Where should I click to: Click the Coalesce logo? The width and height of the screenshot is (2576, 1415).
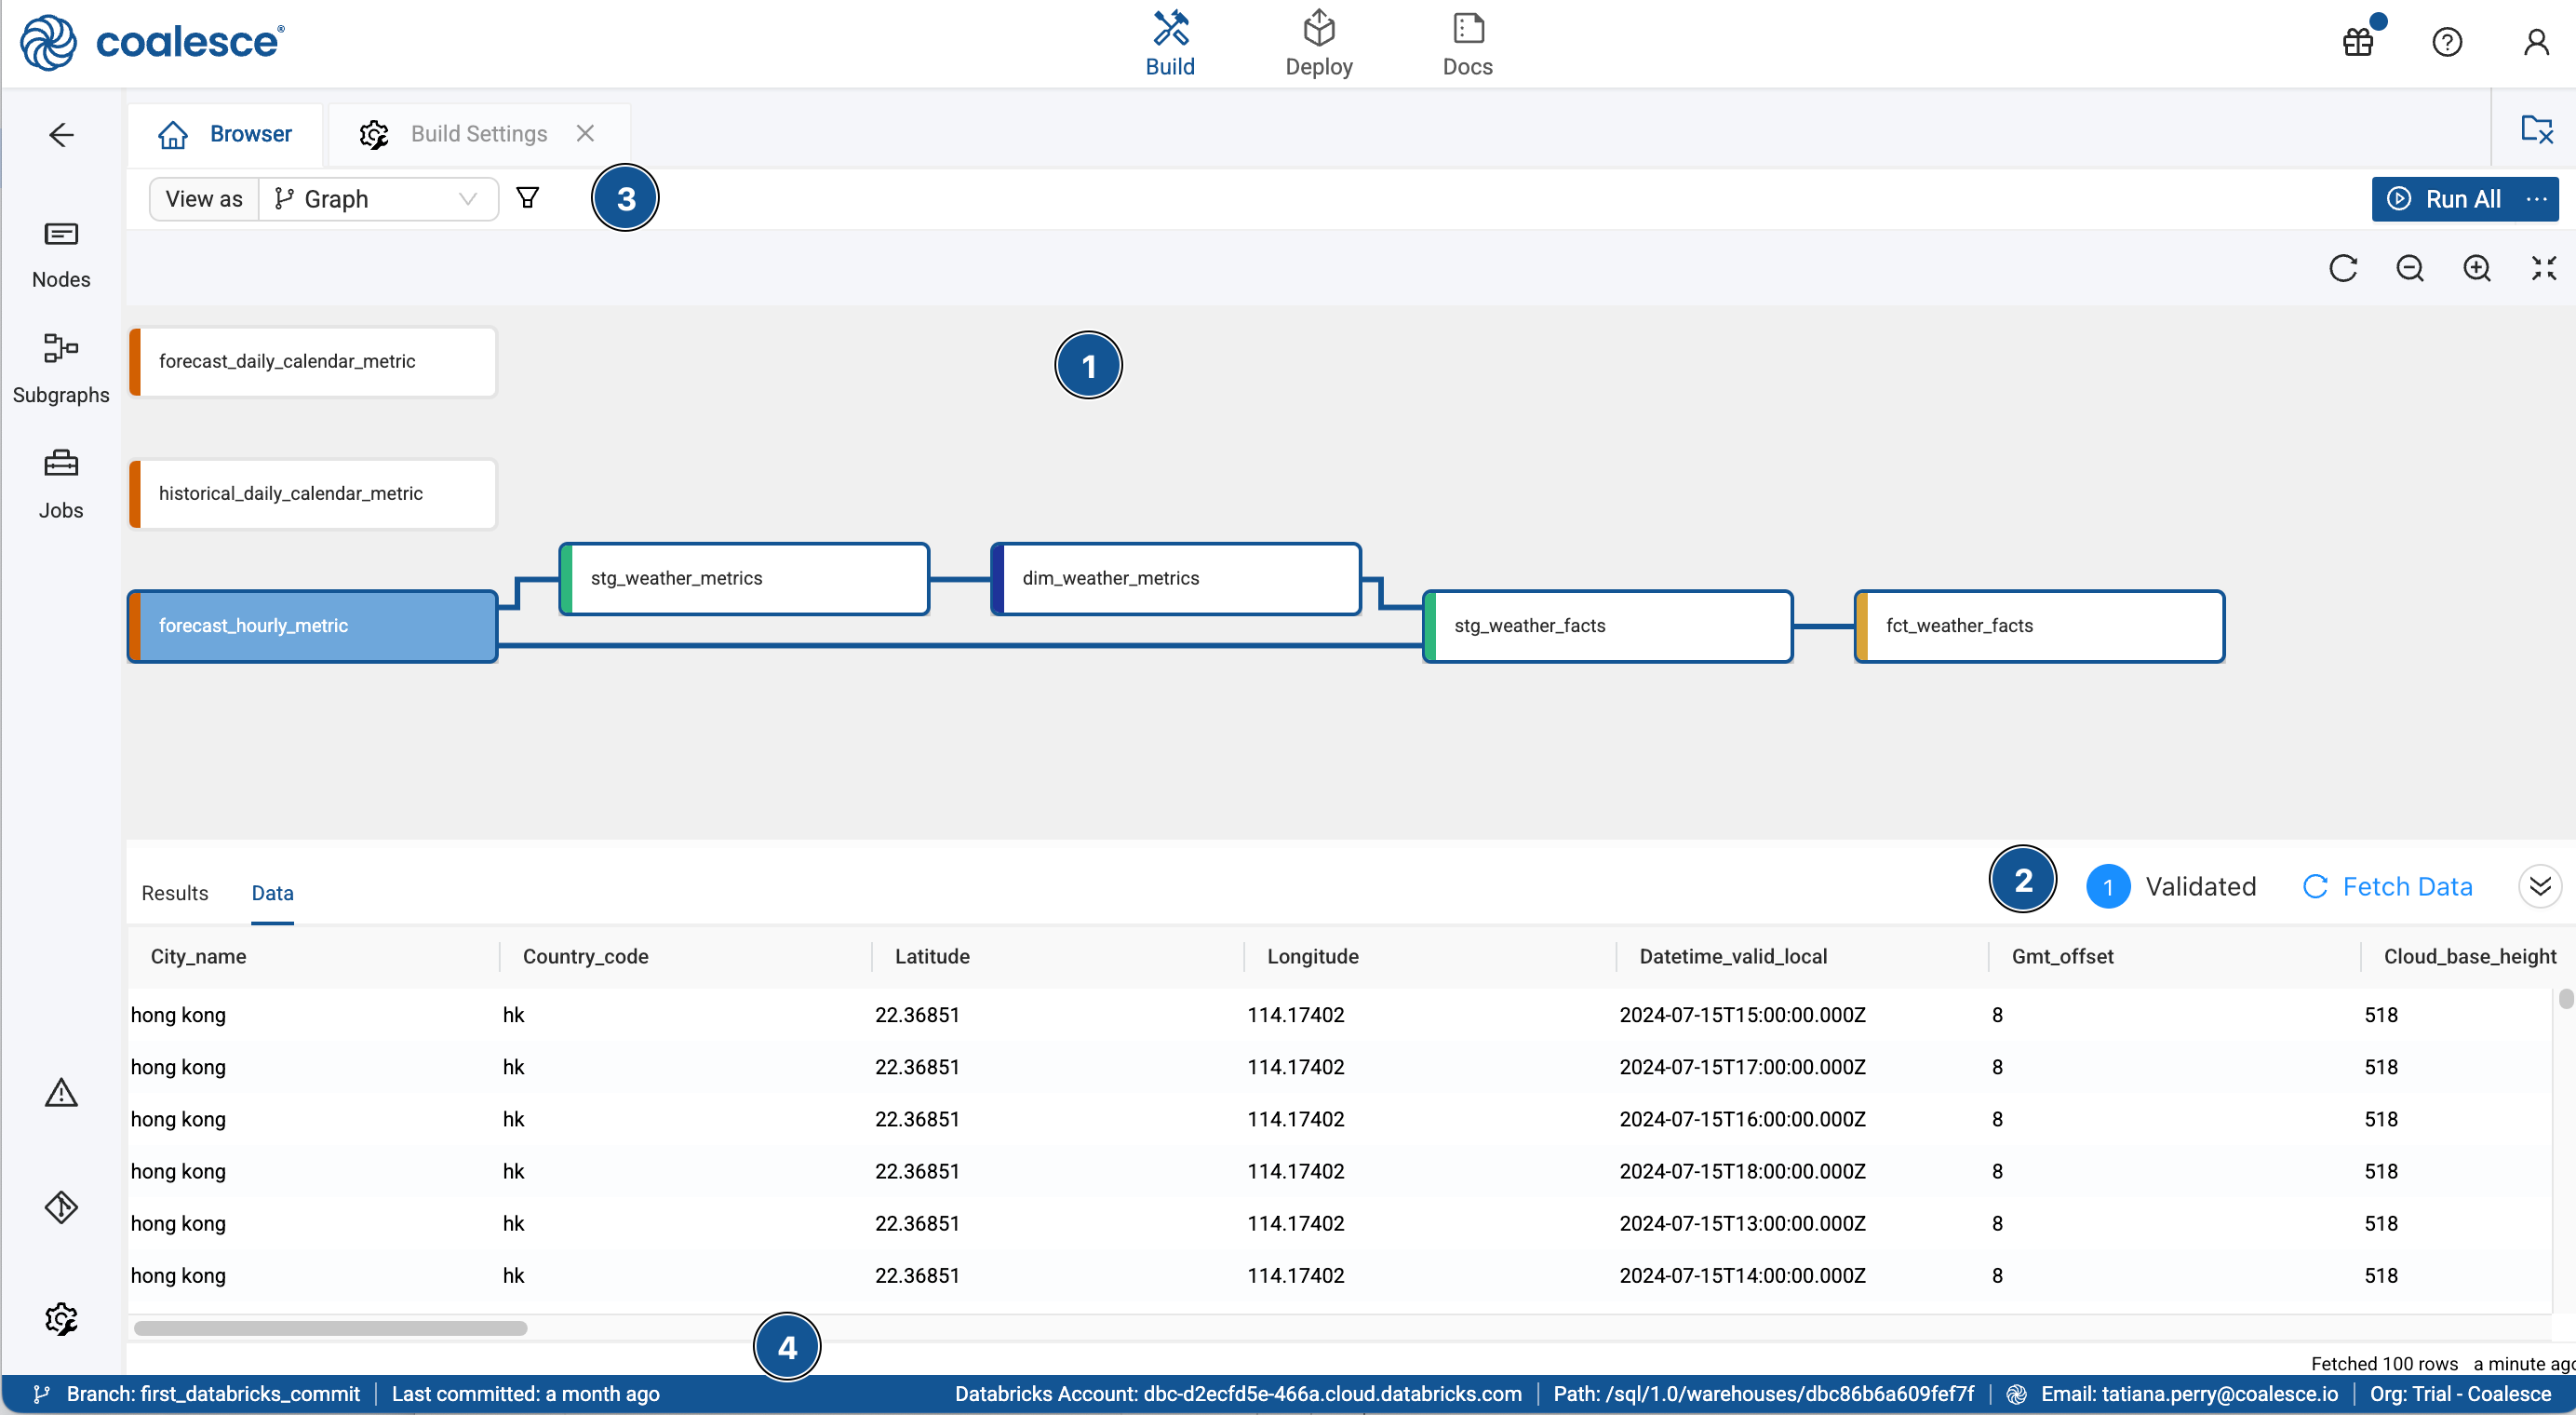click(x=153, y=42)
